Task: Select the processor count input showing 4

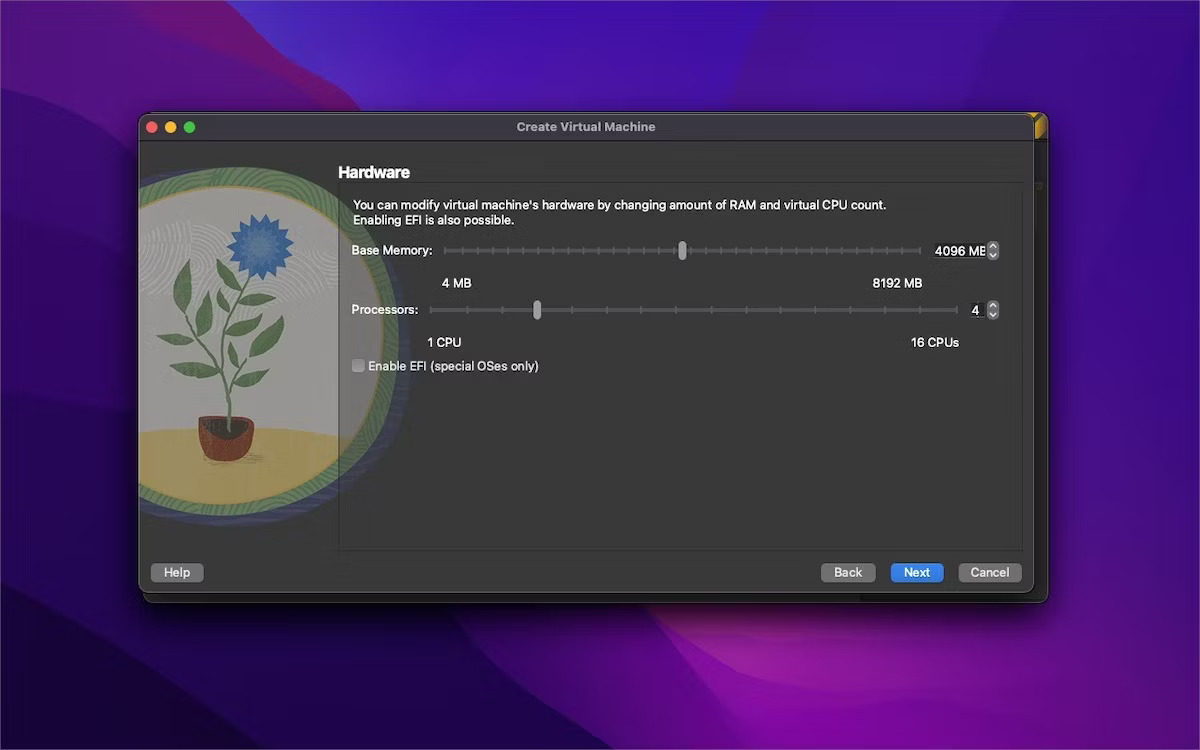Action: pos(975,310)
